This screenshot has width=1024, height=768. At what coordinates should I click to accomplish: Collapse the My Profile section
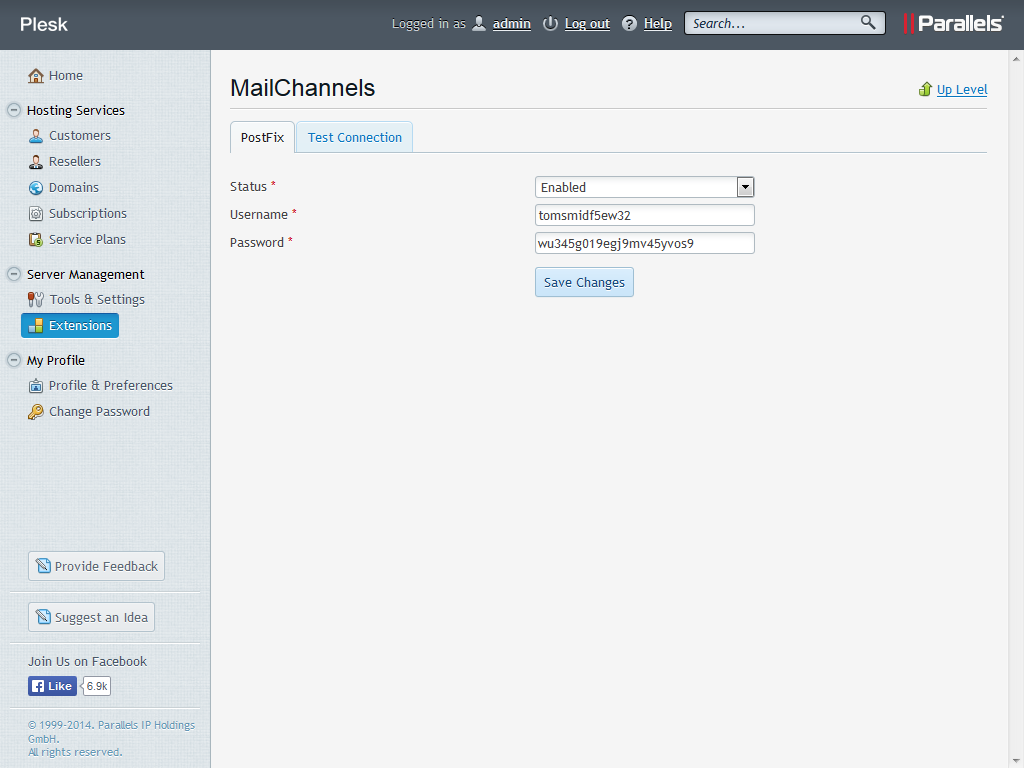[x=14, y=360]
